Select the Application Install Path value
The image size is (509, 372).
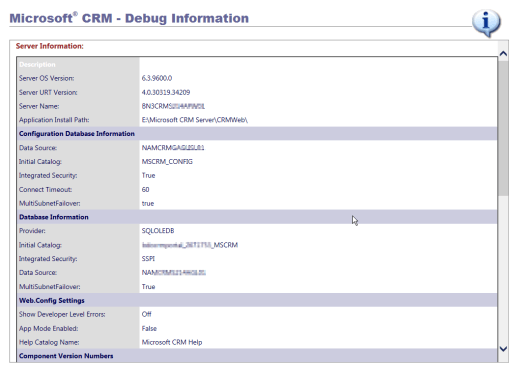(x=195, y=120)
